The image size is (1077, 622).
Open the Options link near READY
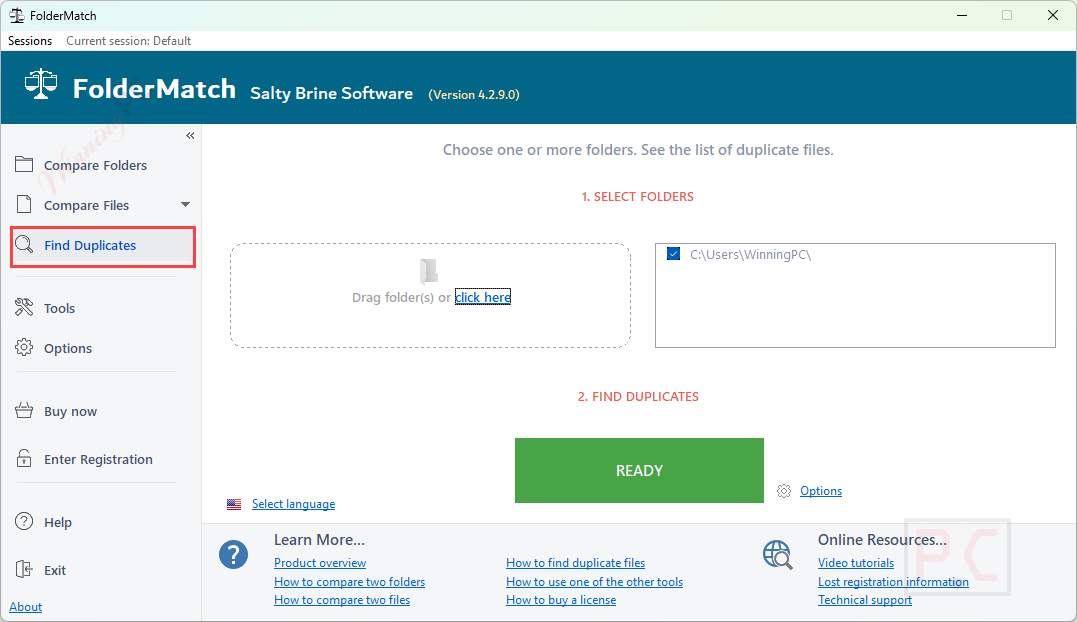[x=821, y=491]
